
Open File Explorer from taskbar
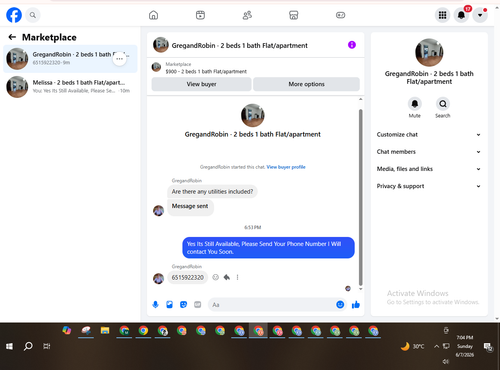[x=105, y=331]
